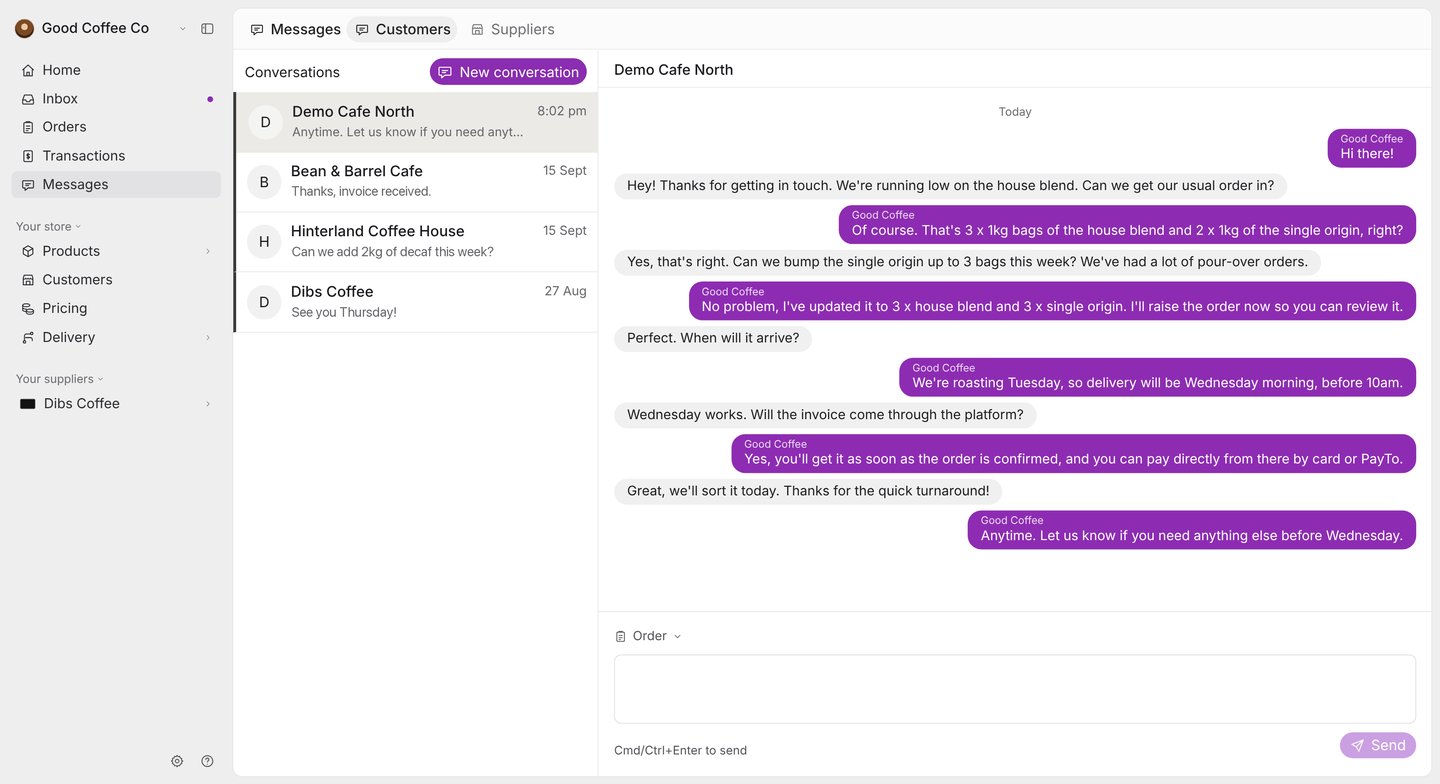Collapse the Your store section
This screenshot has height=784, width=1440.
pos(49,226)
